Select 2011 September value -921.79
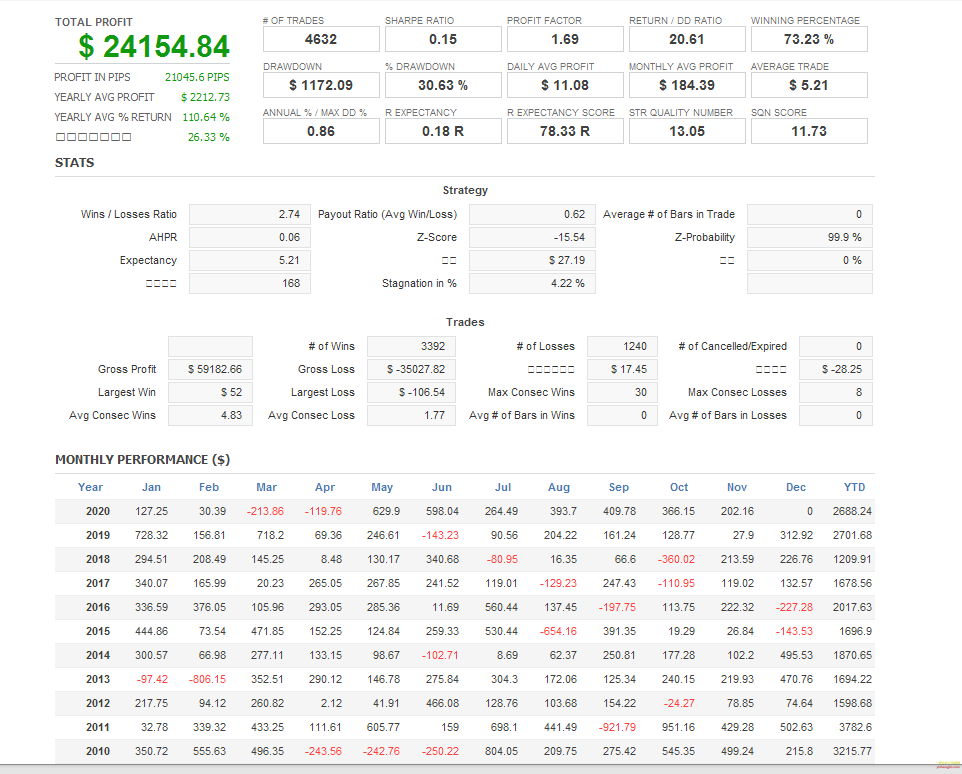Viewport: 962px width, 774px height. (617, 727)
